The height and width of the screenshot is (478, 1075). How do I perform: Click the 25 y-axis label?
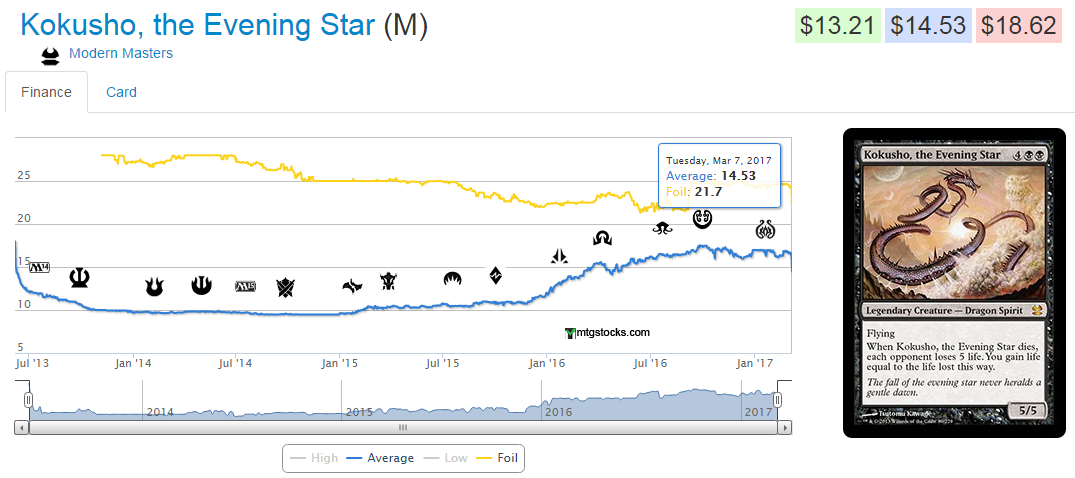click(x=24, y=176)
